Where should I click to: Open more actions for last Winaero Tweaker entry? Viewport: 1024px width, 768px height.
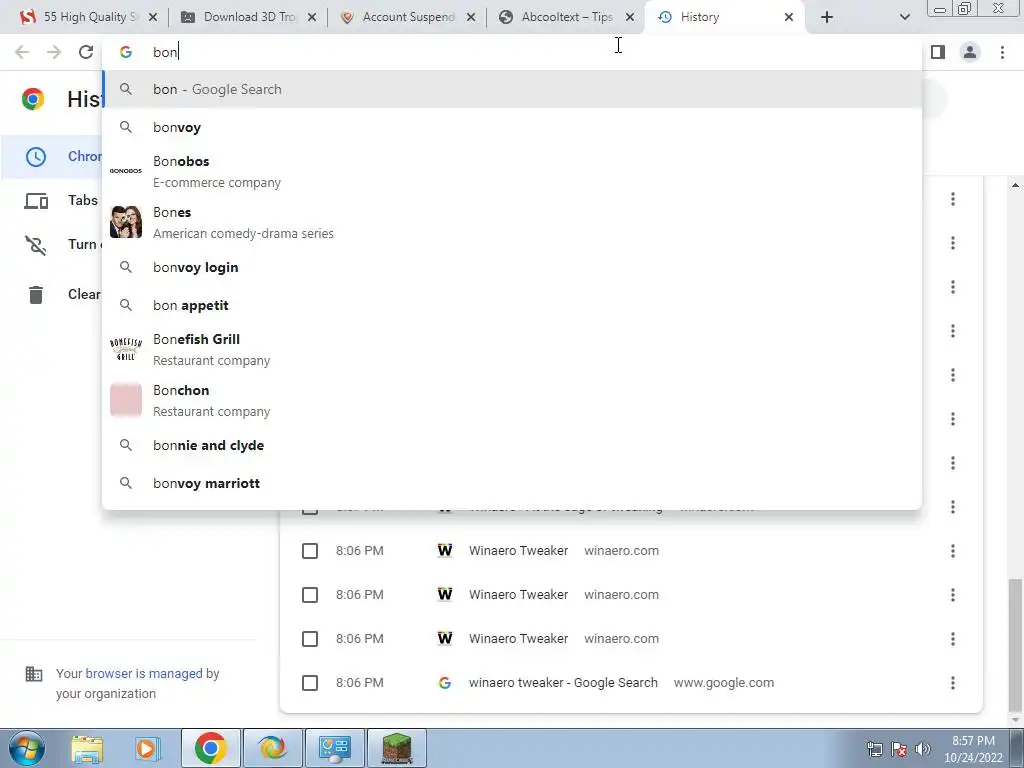pos(953,639)
